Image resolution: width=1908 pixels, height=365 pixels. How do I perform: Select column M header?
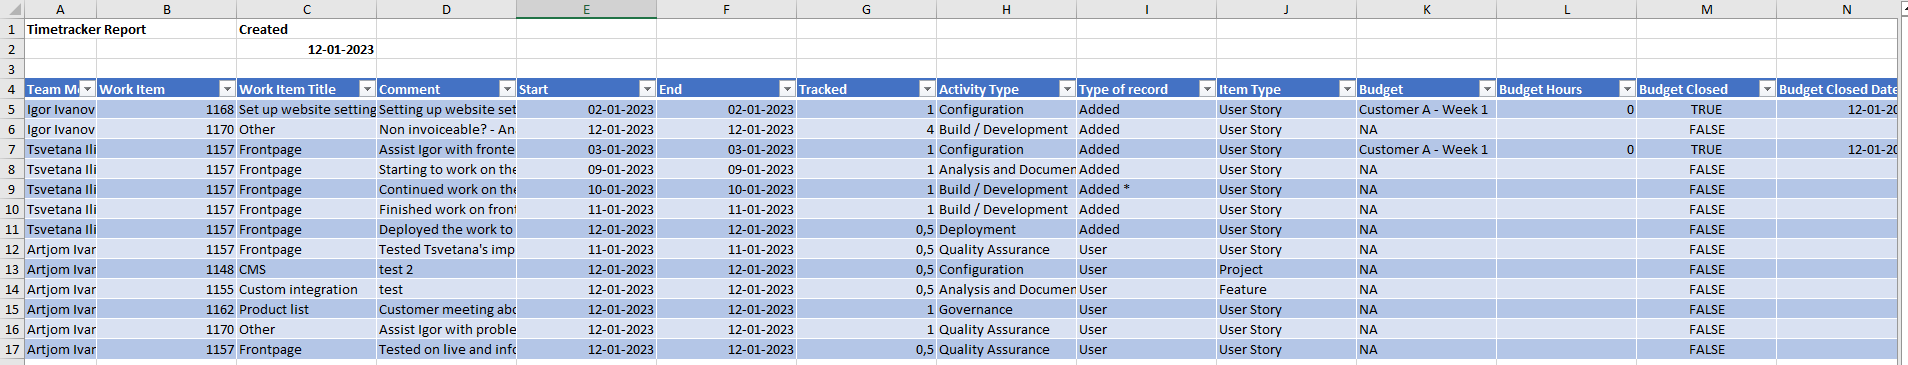pyautogui.click(x=1706, y=9)
